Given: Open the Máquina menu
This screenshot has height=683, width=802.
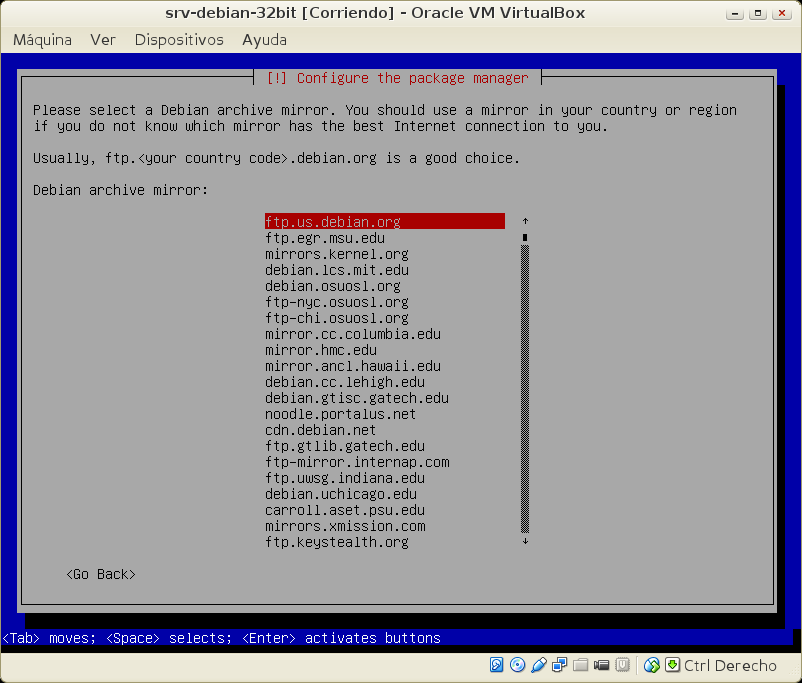Looking at the screenshot, I should tap(42, 40).
